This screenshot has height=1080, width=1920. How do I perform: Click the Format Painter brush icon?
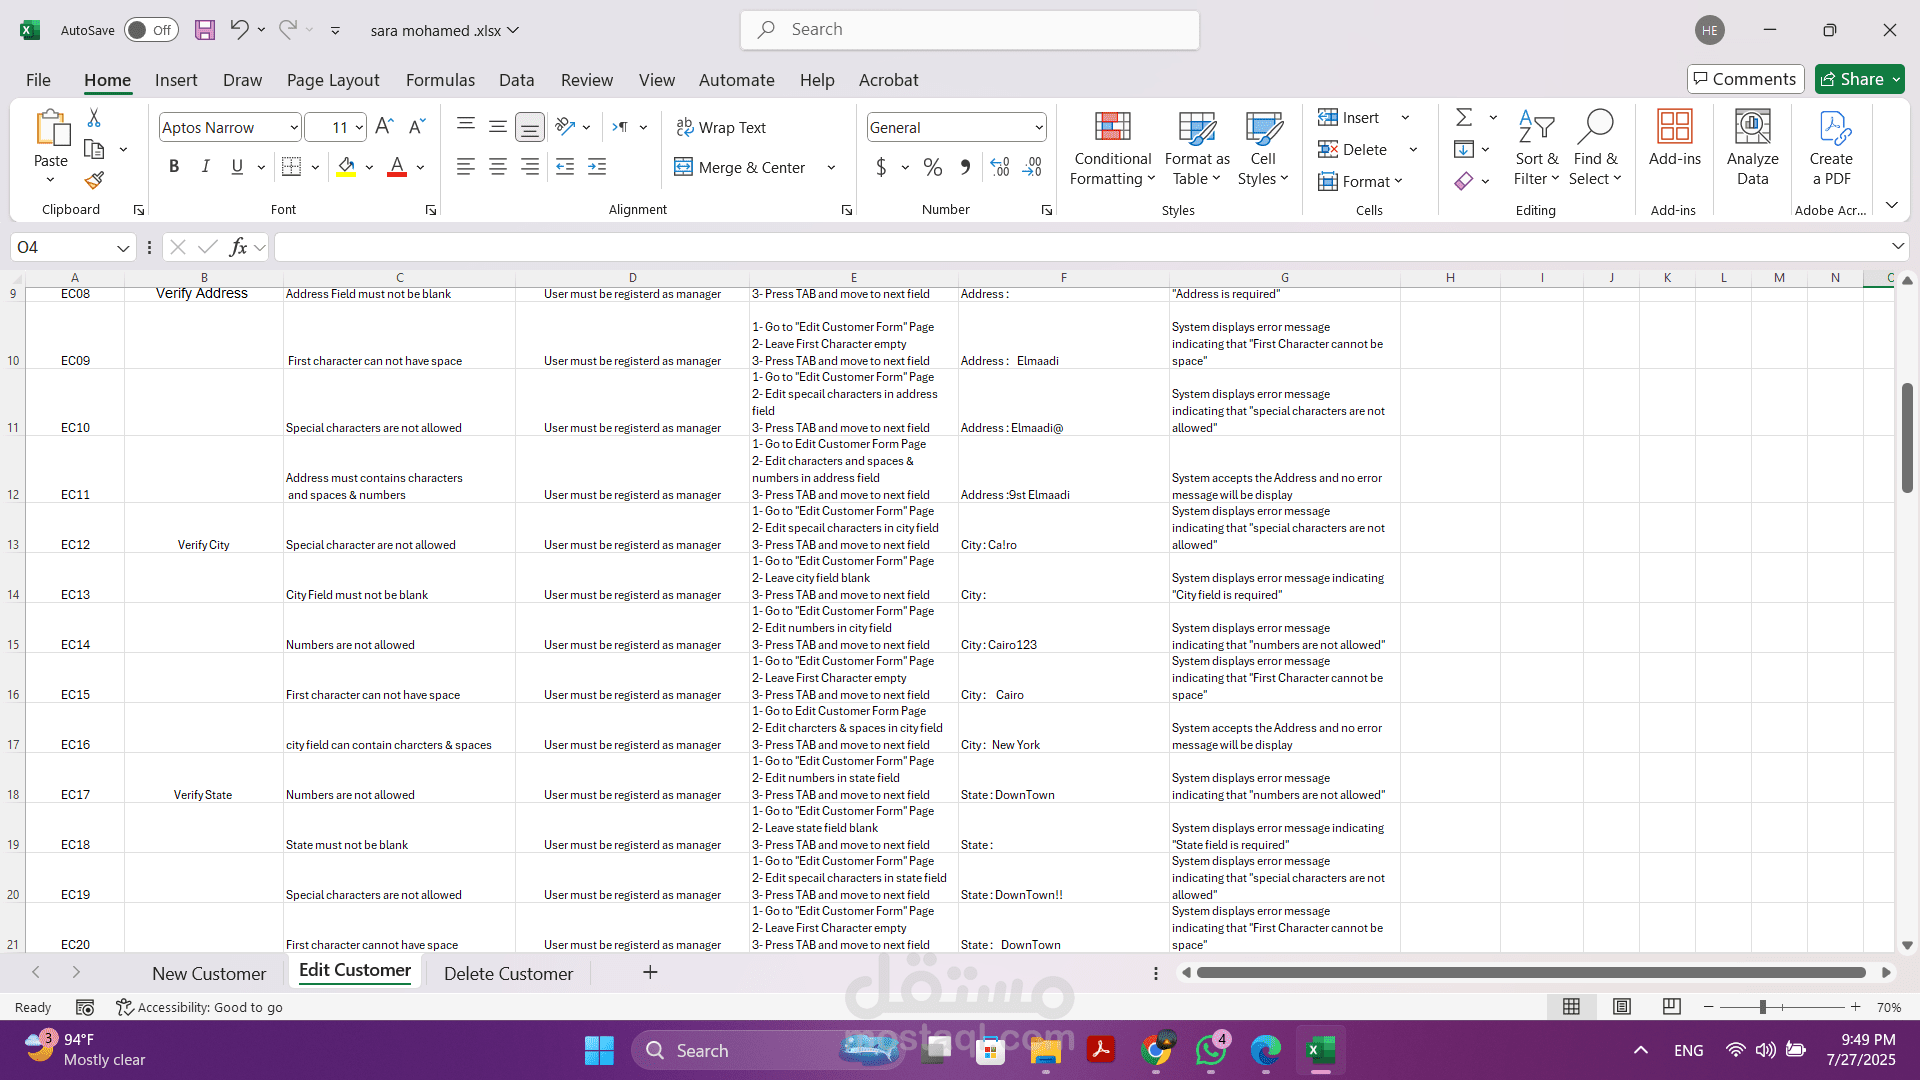(x=94, y=180)
